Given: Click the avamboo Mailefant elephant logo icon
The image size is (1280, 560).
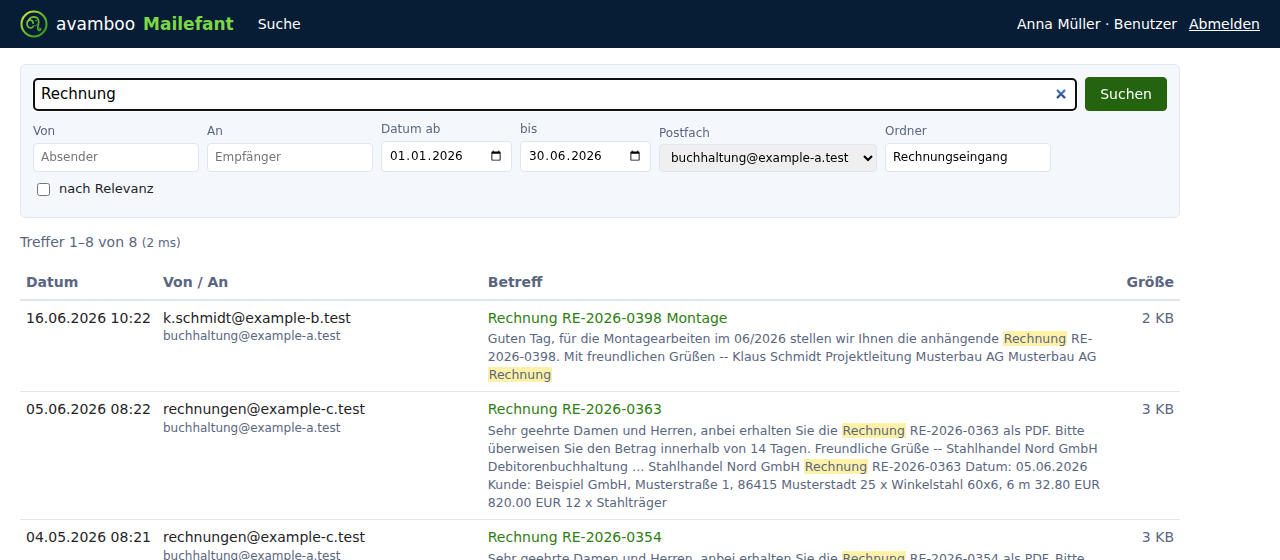Looking at the screenshot, I should click(x=34, y=24).
